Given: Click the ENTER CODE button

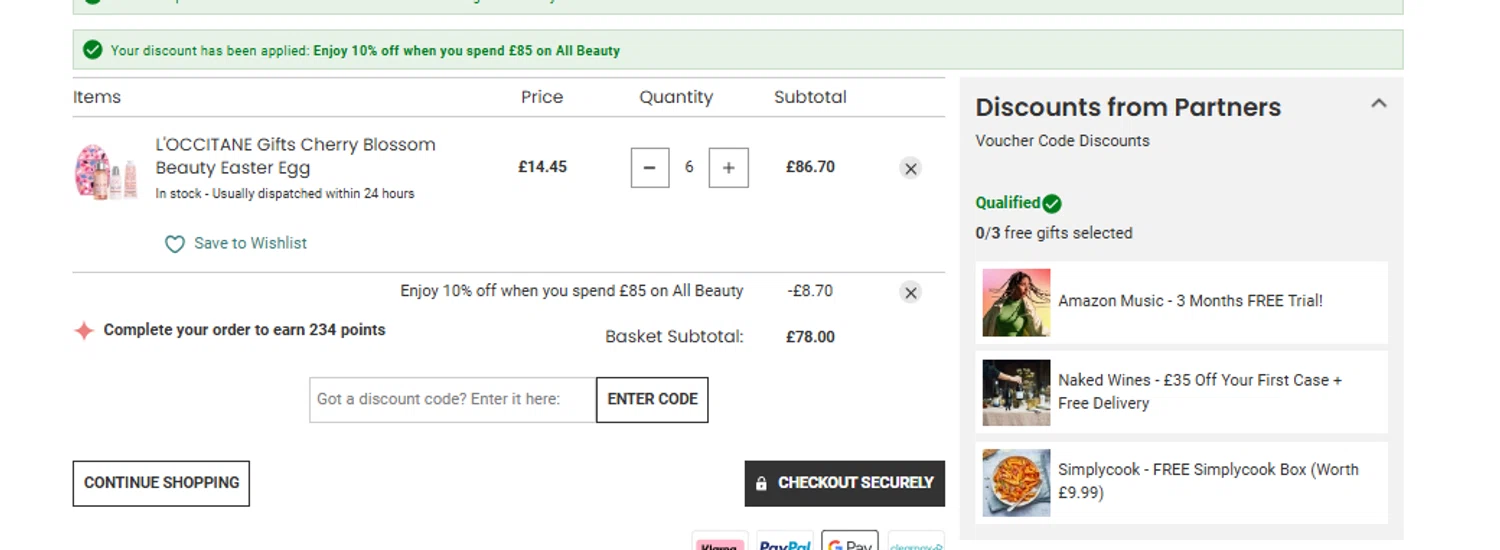Looking at the screenshot, I should 652,400.
